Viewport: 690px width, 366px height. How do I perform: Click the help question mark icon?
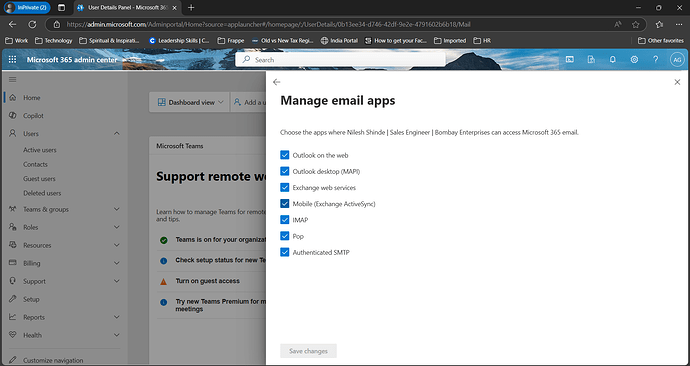coord(656,59)
